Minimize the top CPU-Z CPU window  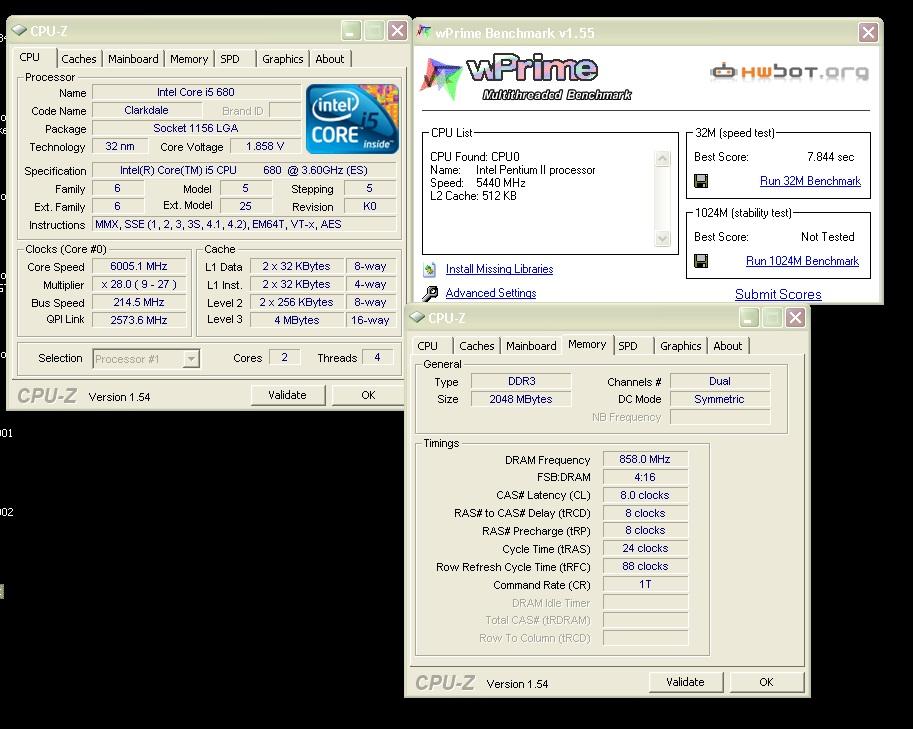[351, 30]
